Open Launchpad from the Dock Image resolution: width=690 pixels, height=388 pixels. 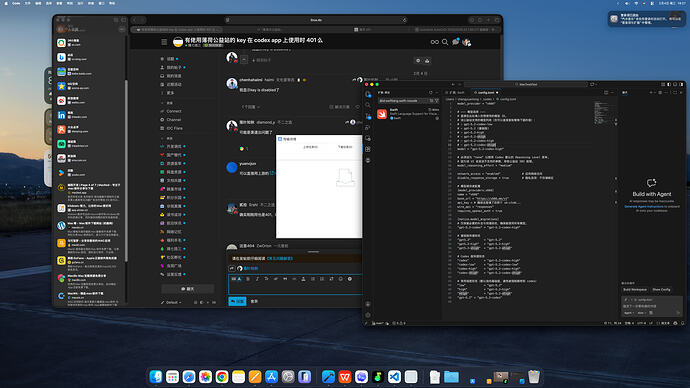[172, 377]
